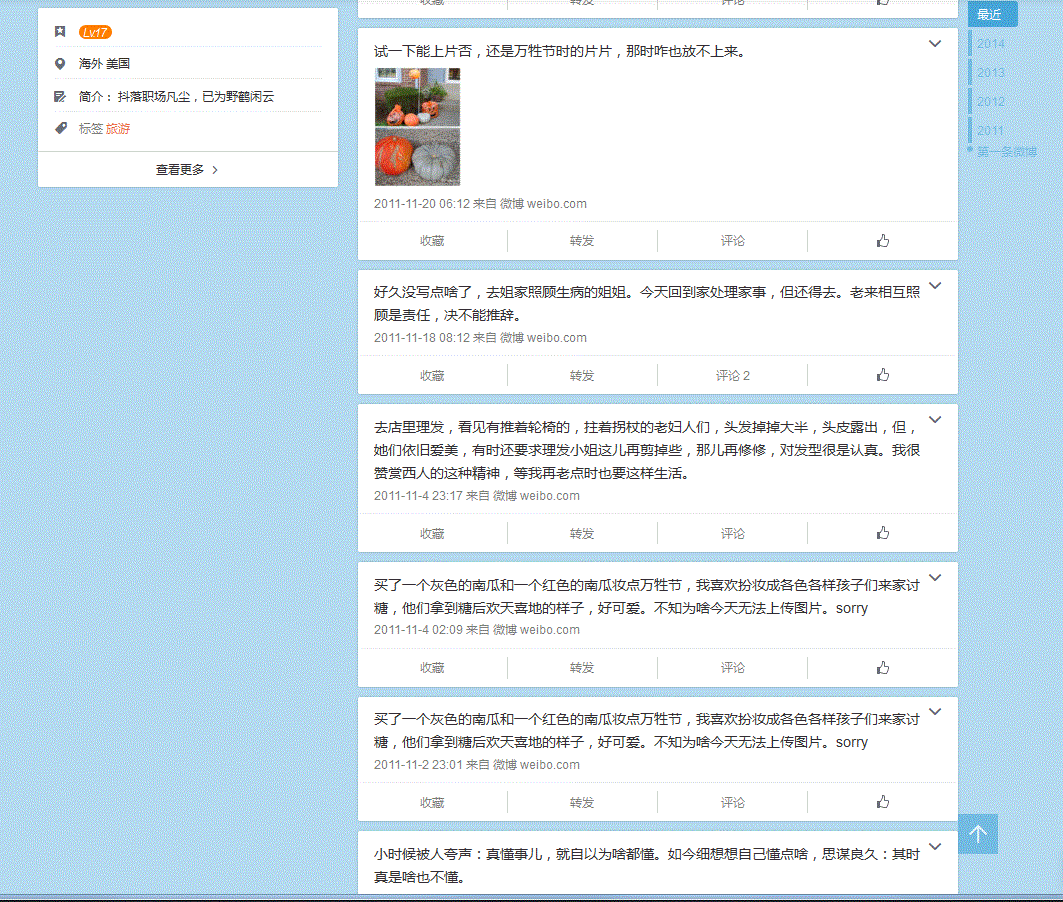The width and height of the screenshot is (1063, 902).
Task: Open chevron menu on the hair salon post
Action: pos(935,420)
